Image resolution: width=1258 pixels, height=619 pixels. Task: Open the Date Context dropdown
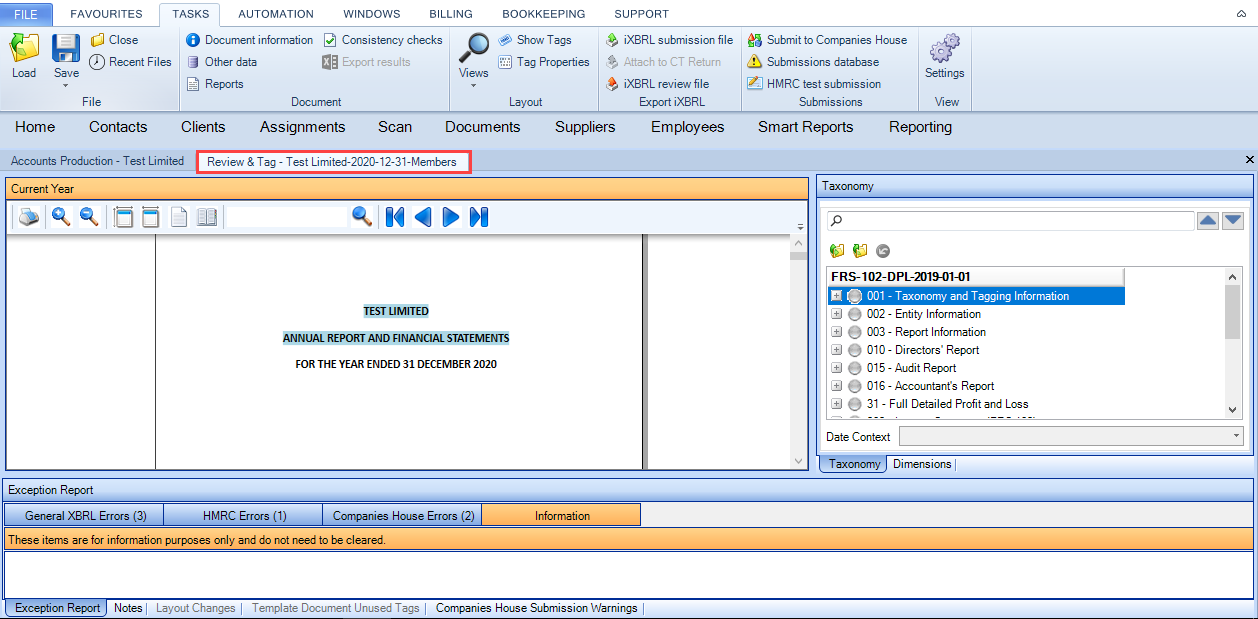point(1071,436)
